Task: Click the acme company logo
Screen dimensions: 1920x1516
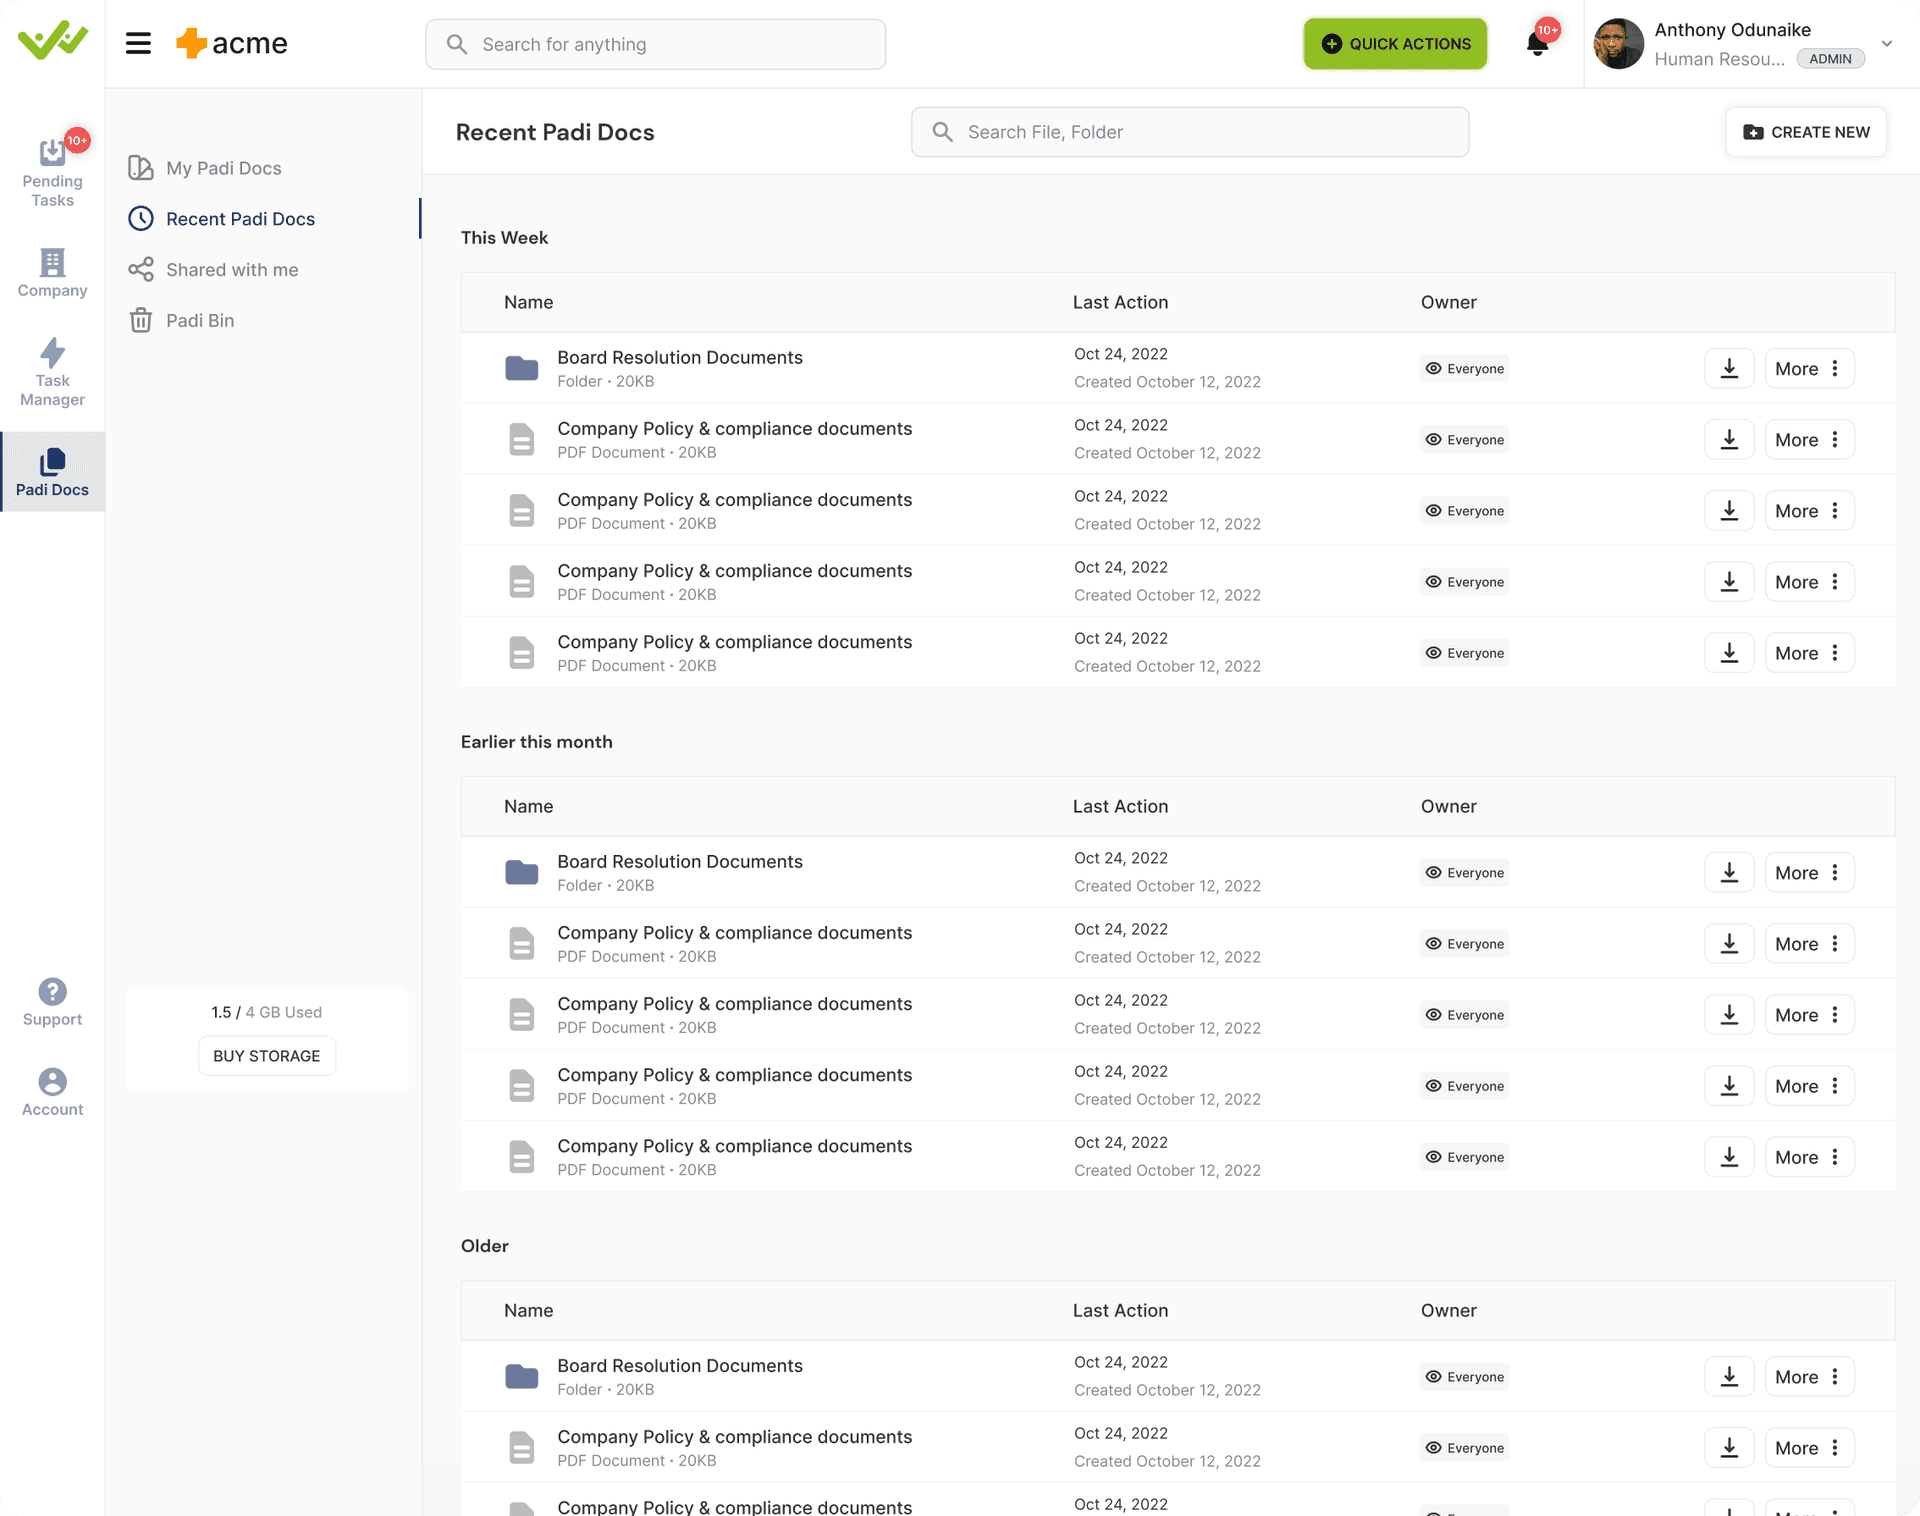Action: click(x=232, y=44)
